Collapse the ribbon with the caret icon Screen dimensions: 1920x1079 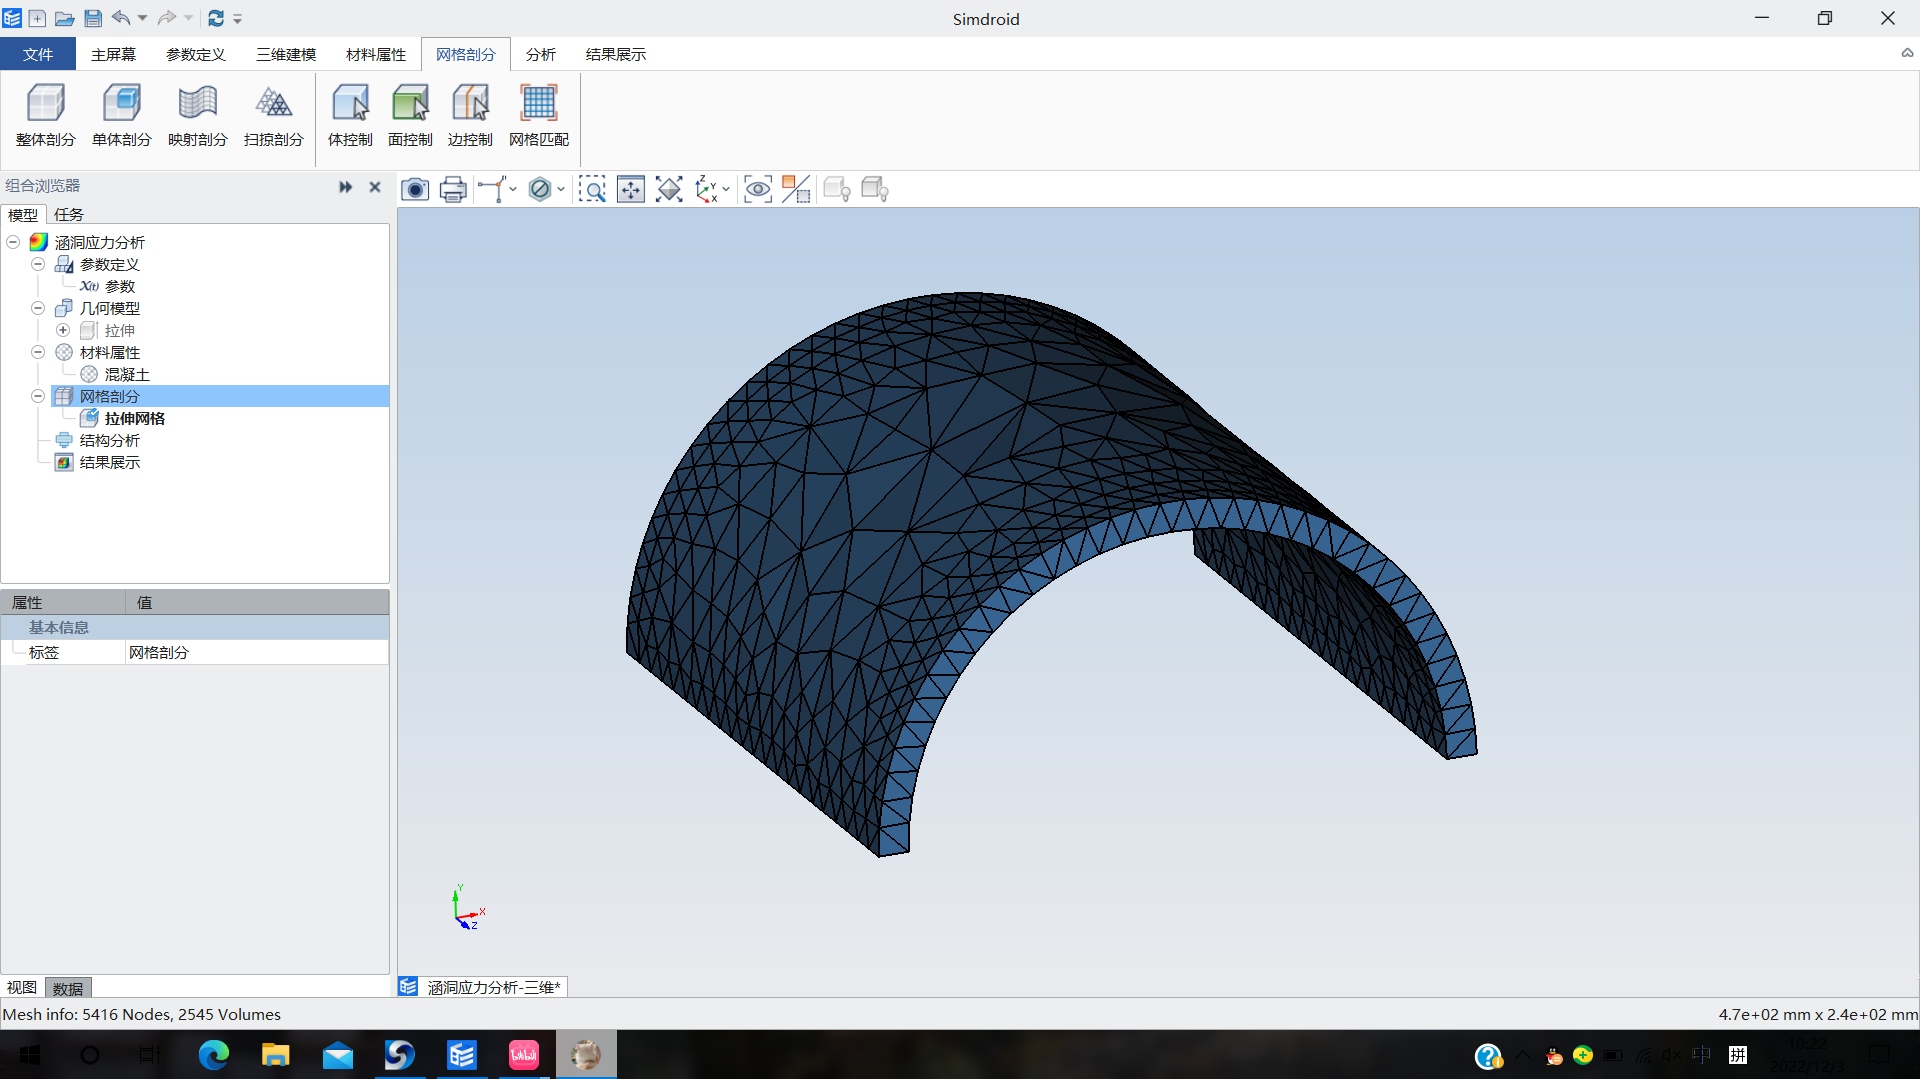1907,54
